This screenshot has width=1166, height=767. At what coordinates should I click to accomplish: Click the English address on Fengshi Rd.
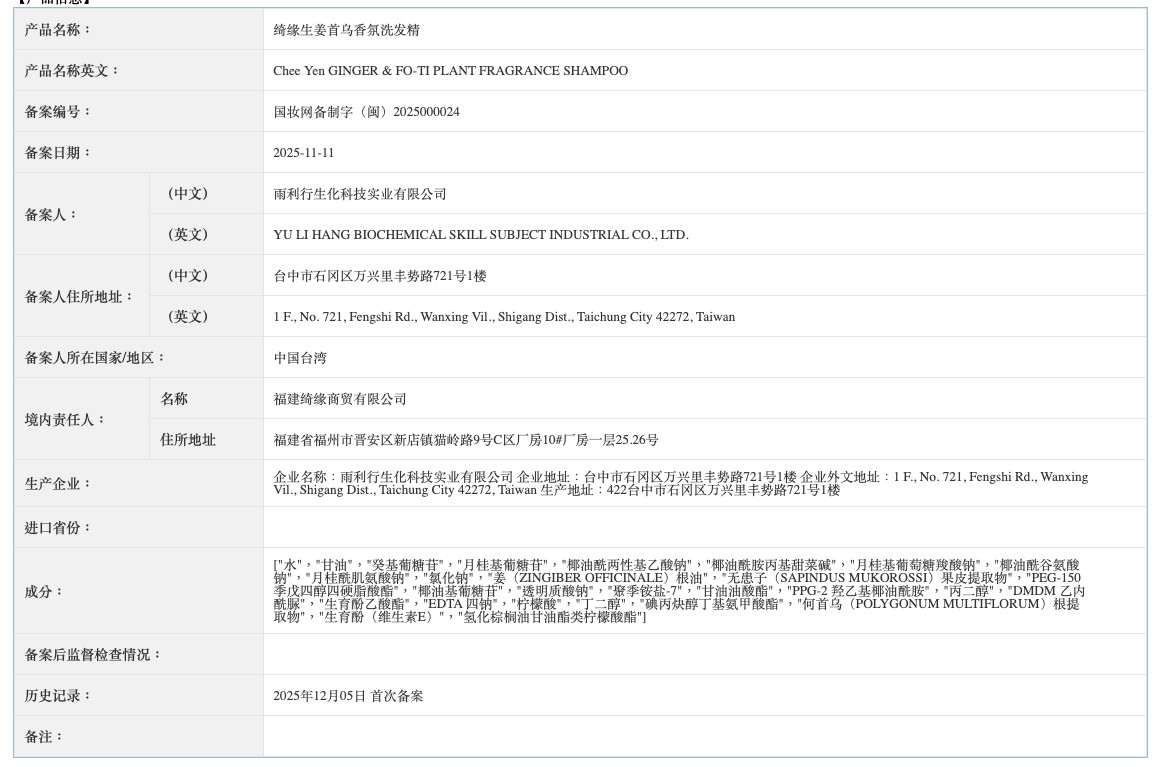click(503, 317)
